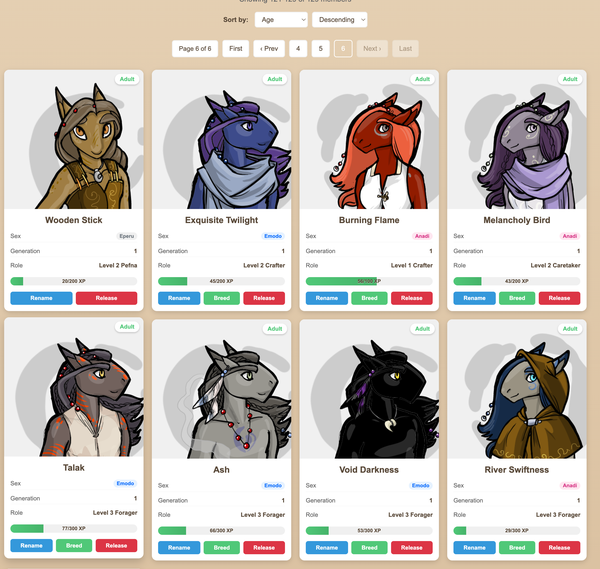Breed Exquisite Twilight

(222, 298)
